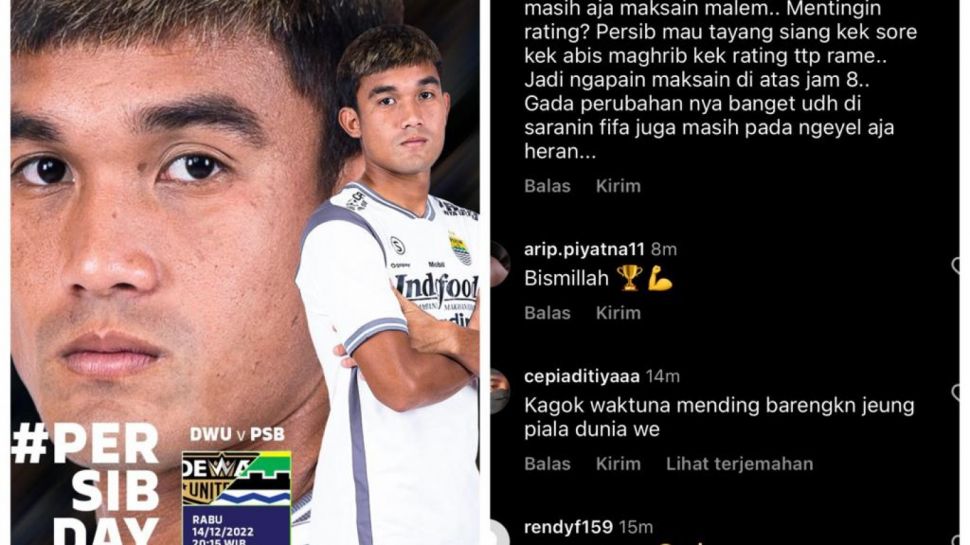This screenshot has width=970, height=545.
Task: Open the cepiadityaaa username link
Action: coord(582,376)
